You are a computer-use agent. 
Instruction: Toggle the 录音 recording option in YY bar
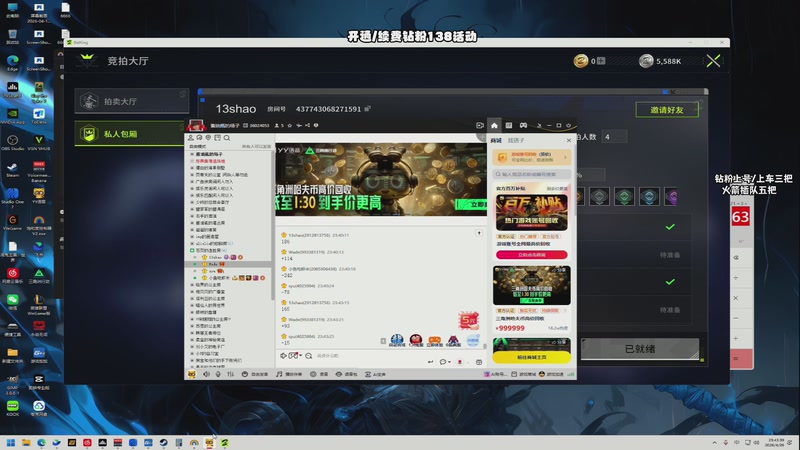click(x=319, y=374)
